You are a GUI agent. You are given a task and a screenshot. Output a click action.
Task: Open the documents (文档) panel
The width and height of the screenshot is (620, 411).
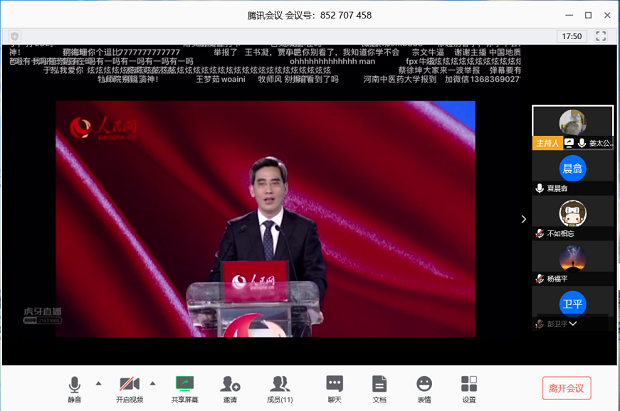(379, 387)
